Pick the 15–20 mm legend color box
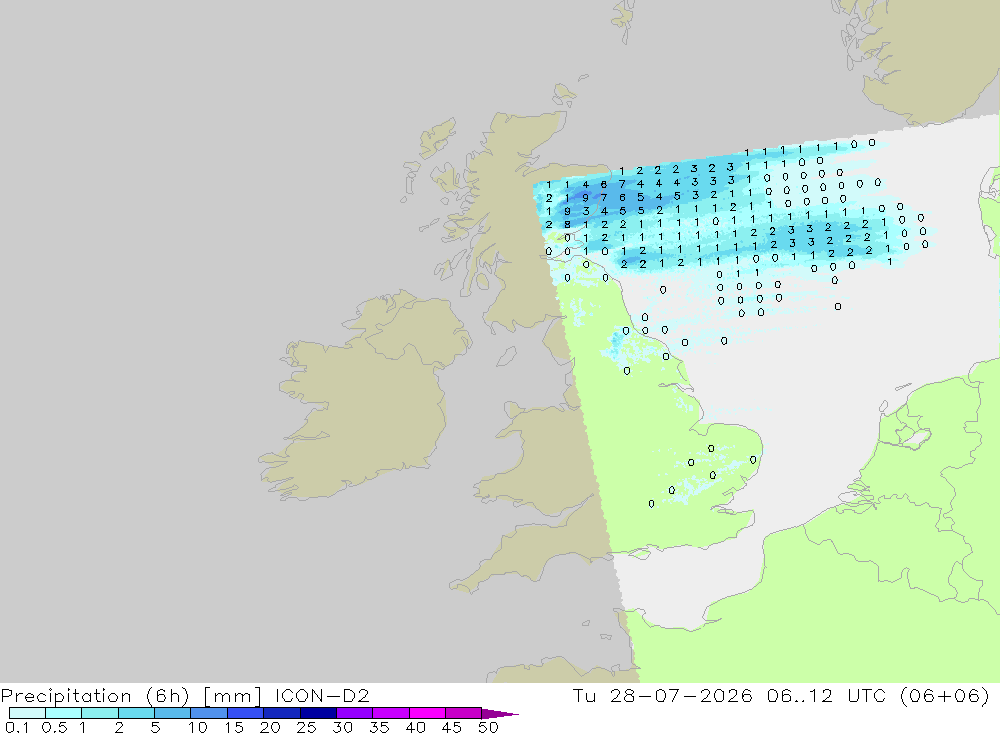The height and width of the screenshot is (733, 1000). [x=246, y=713]
